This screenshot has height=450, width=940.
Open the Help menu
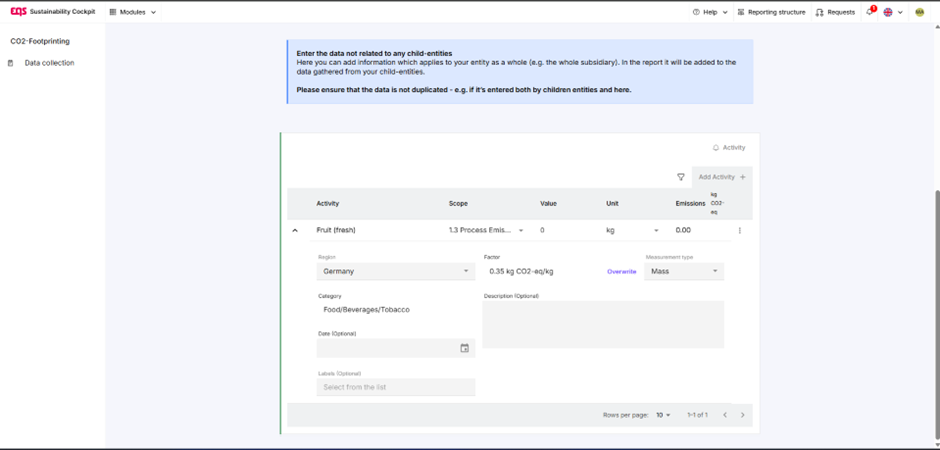point(710,12)
